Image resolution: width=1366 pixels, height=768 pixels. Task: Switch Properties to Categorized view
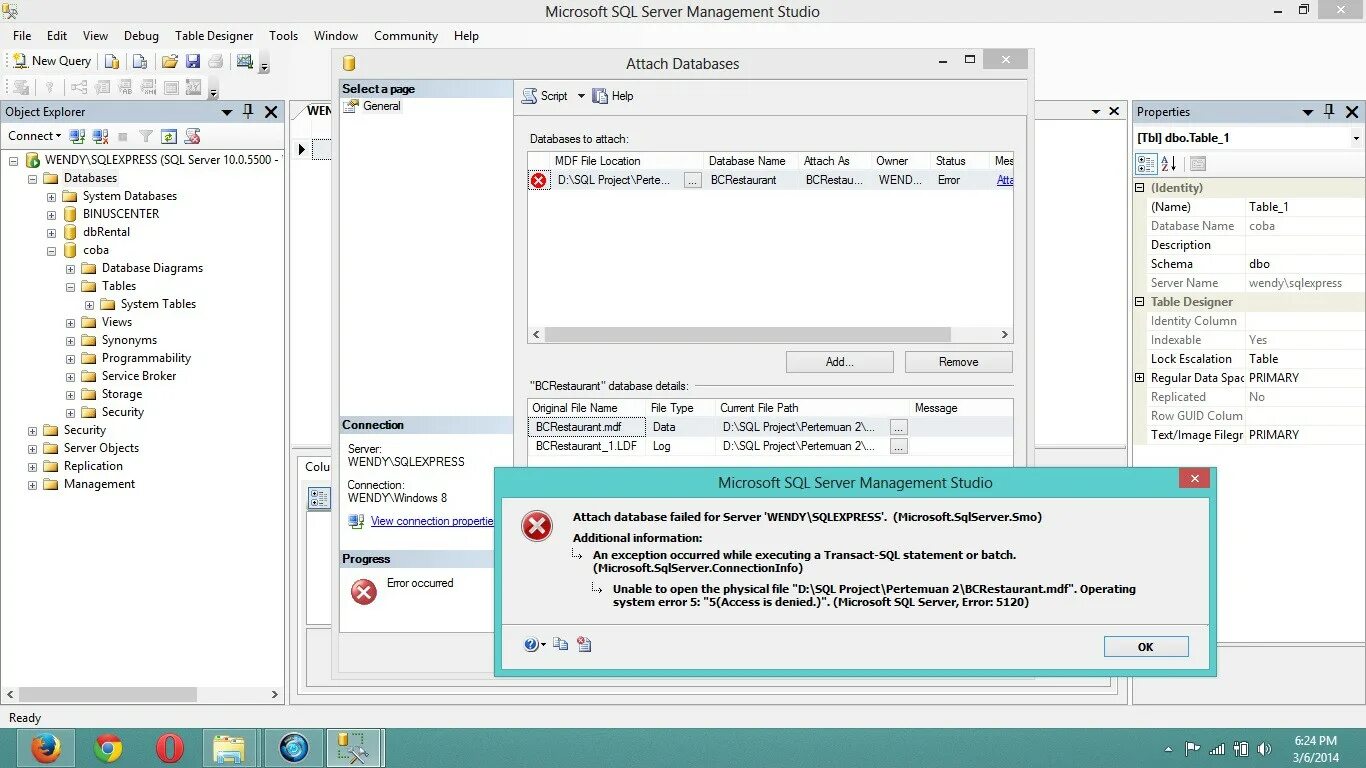[x=1147, y=163]
